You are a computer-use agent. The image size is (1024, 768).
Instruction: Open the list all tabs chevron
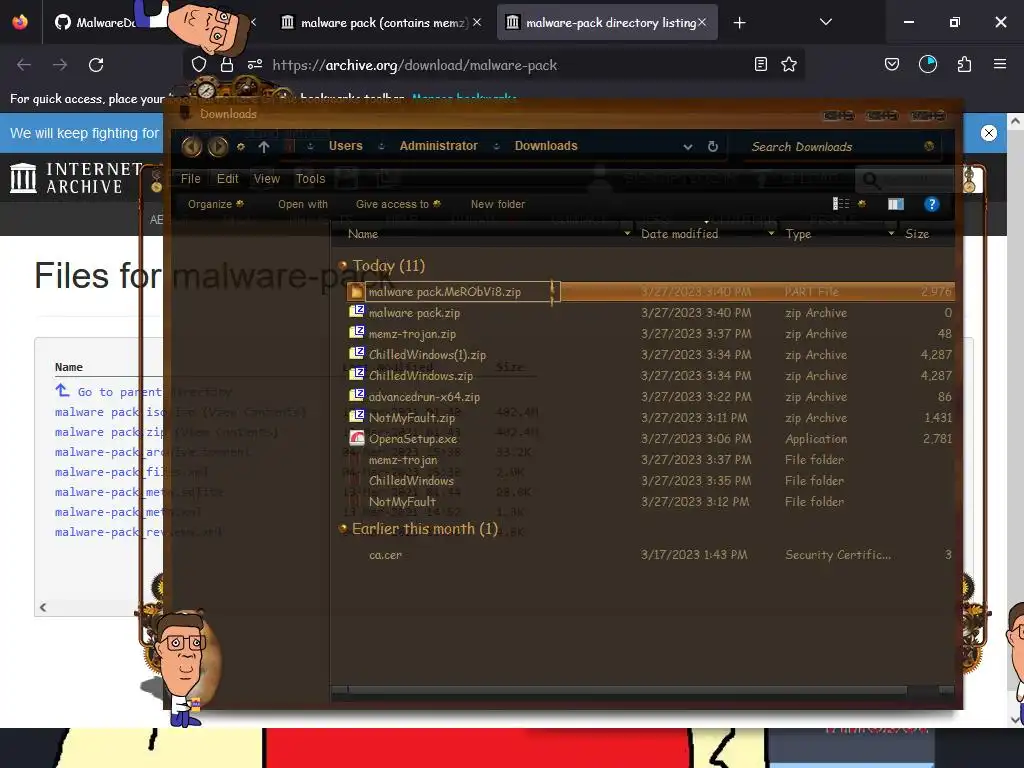click(x=825, y=22)
